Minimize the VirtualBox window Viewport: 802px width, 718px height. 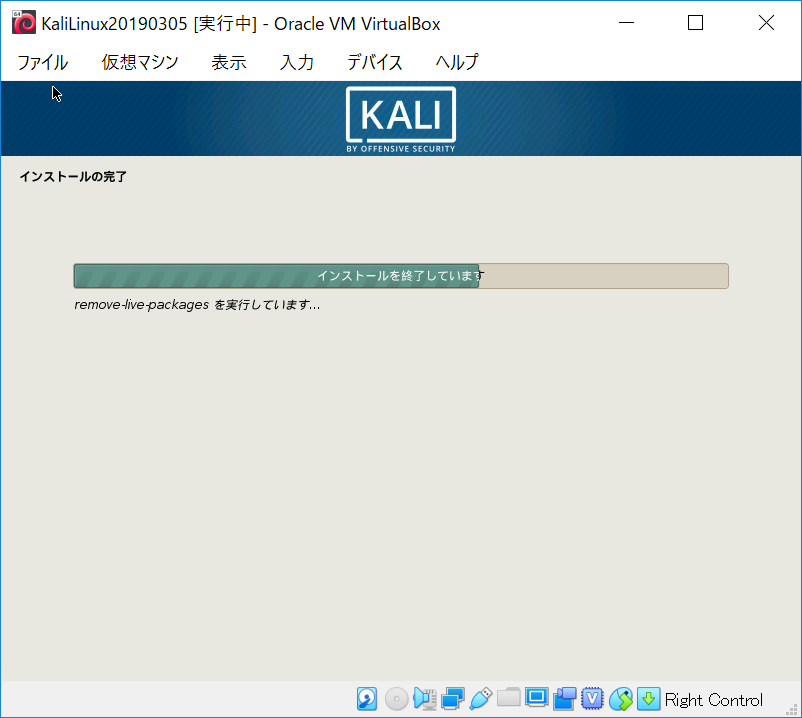click(x=626, y=23)
